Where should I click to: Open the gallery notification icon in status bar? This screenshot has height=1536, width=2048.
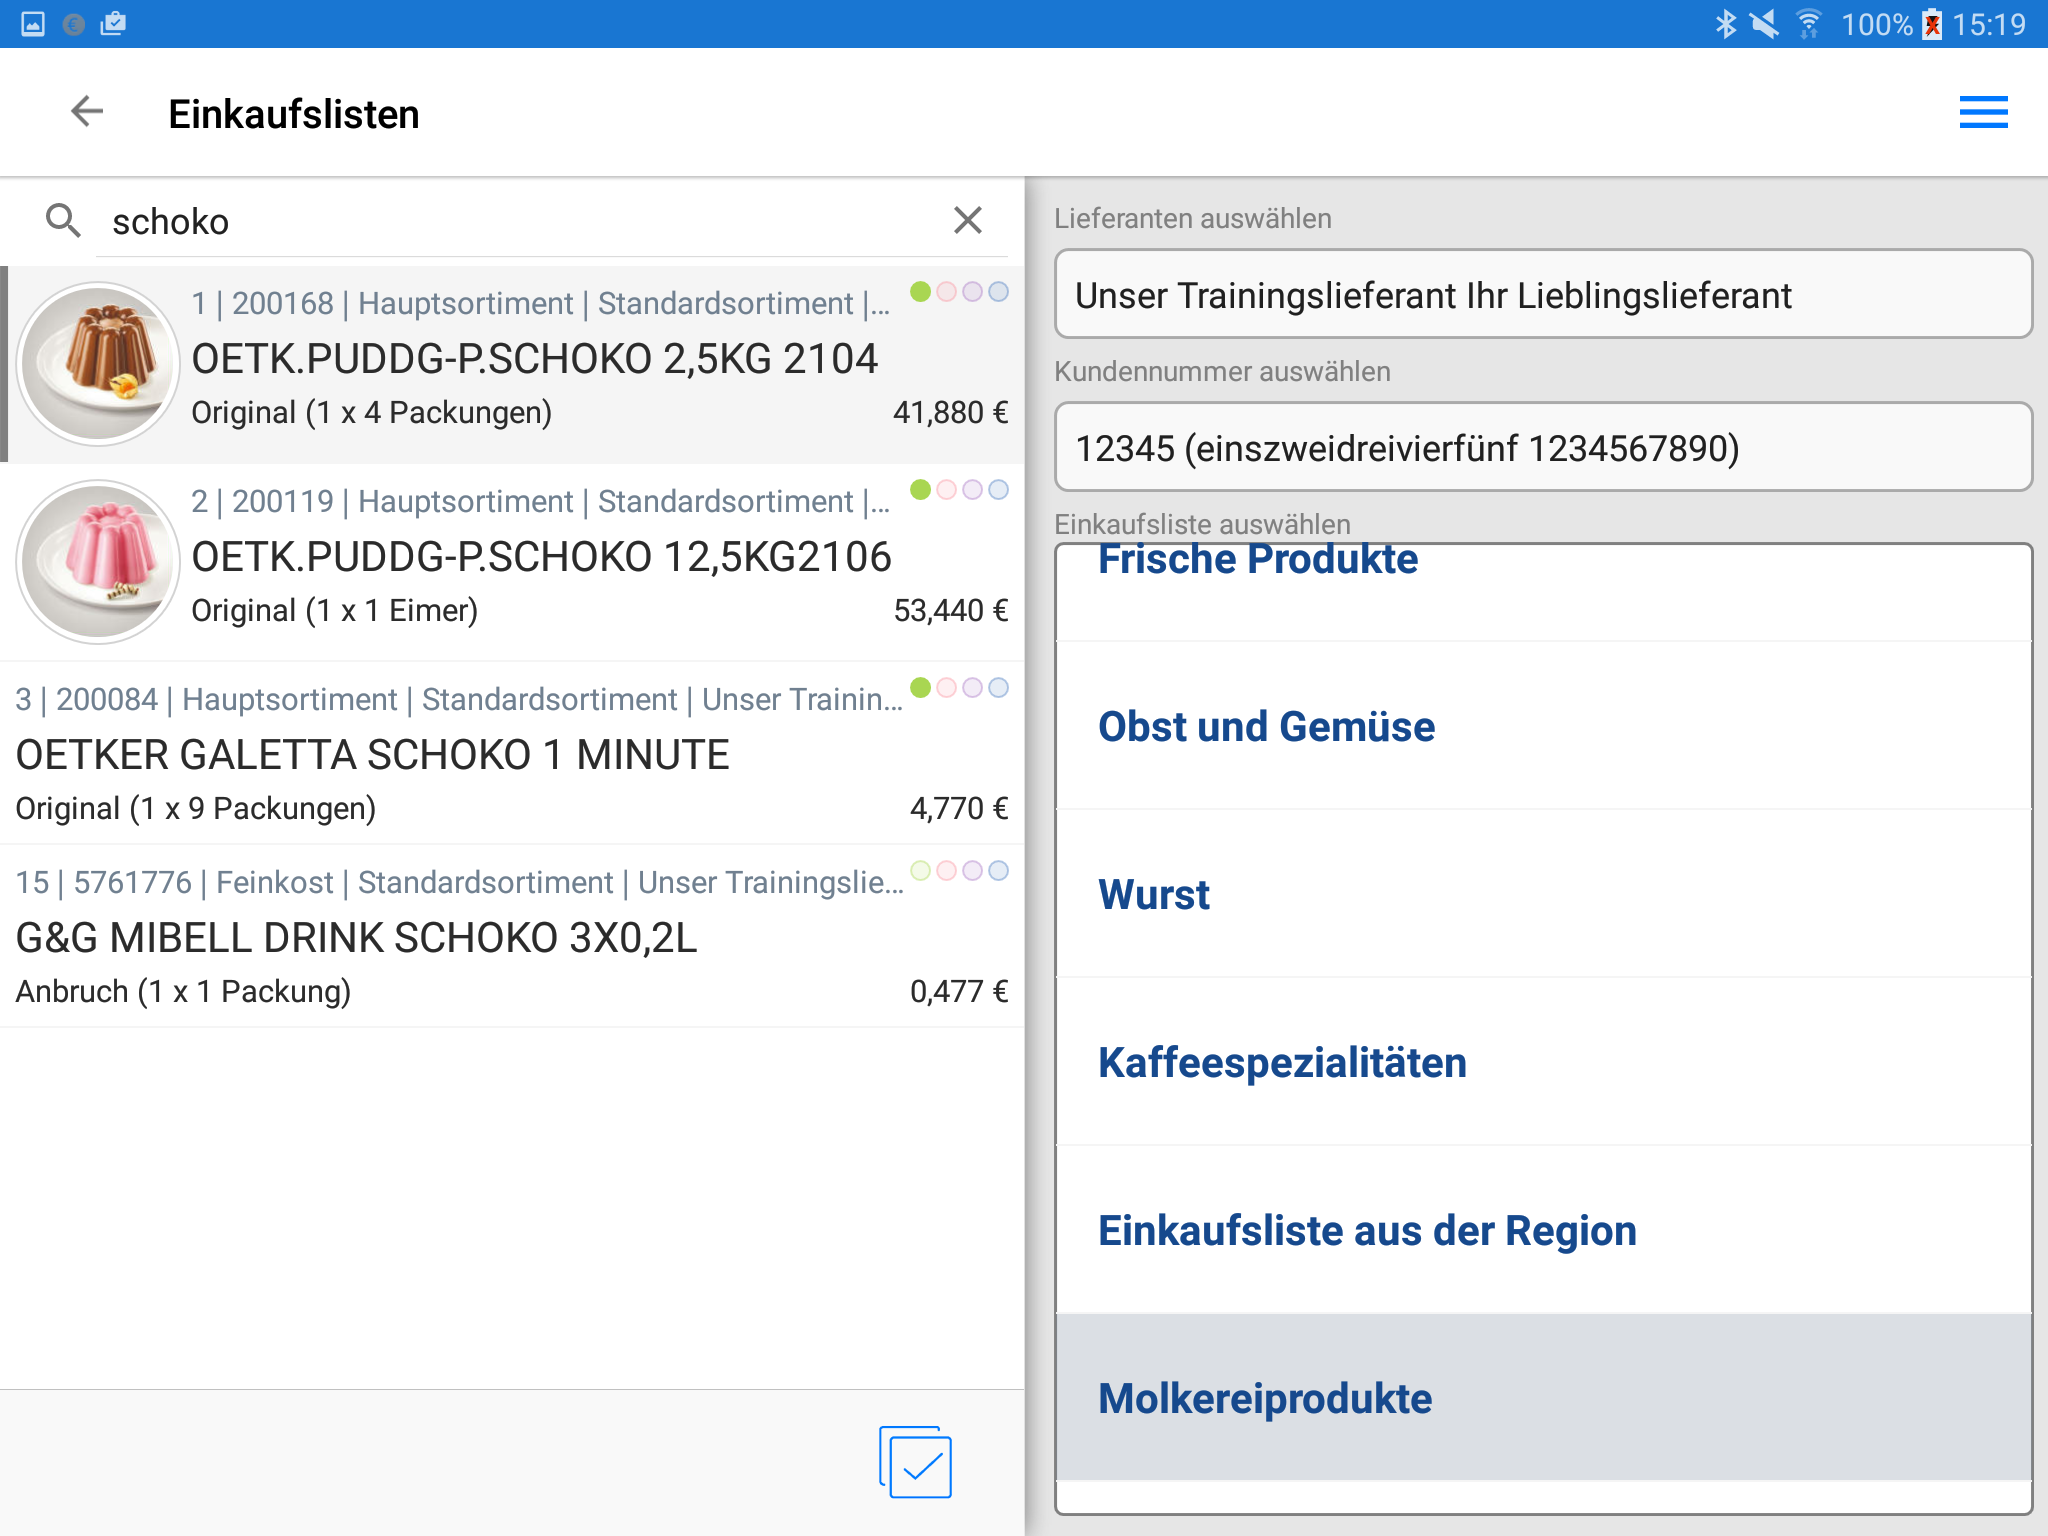(33, 24)
